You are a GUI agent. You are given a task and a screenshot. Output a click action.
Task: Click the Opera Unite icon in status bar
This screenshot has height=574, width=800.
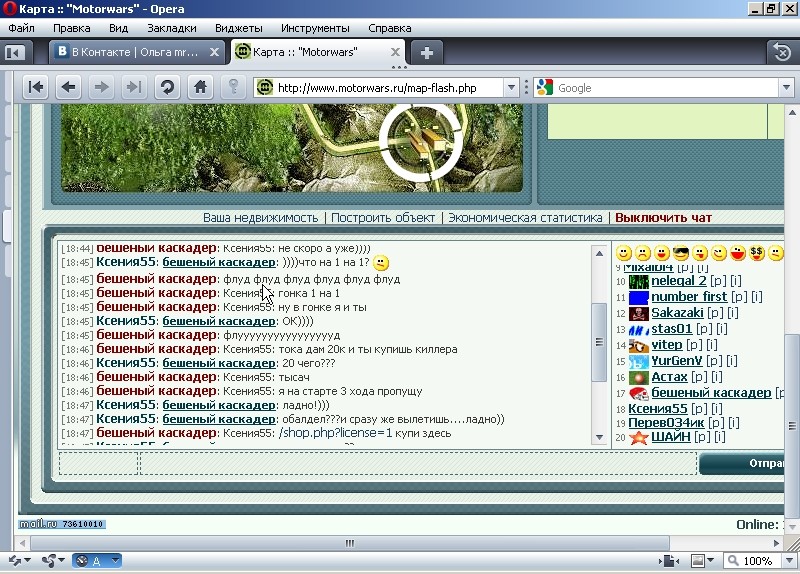click(x=48, y=561)
